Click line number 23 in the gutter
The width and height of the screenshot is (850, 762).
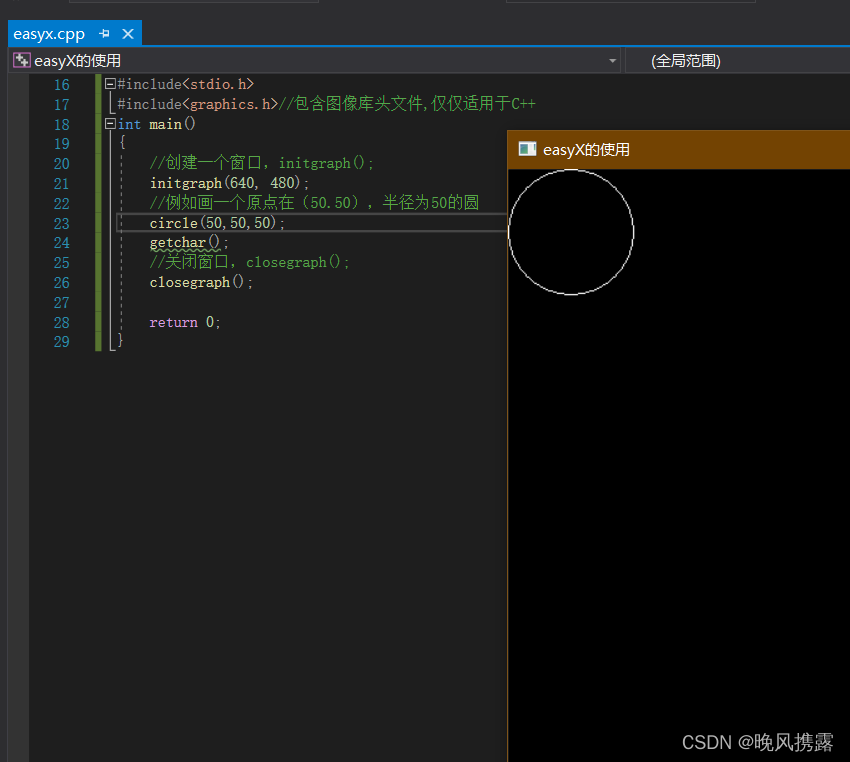[x=61, y=223]
